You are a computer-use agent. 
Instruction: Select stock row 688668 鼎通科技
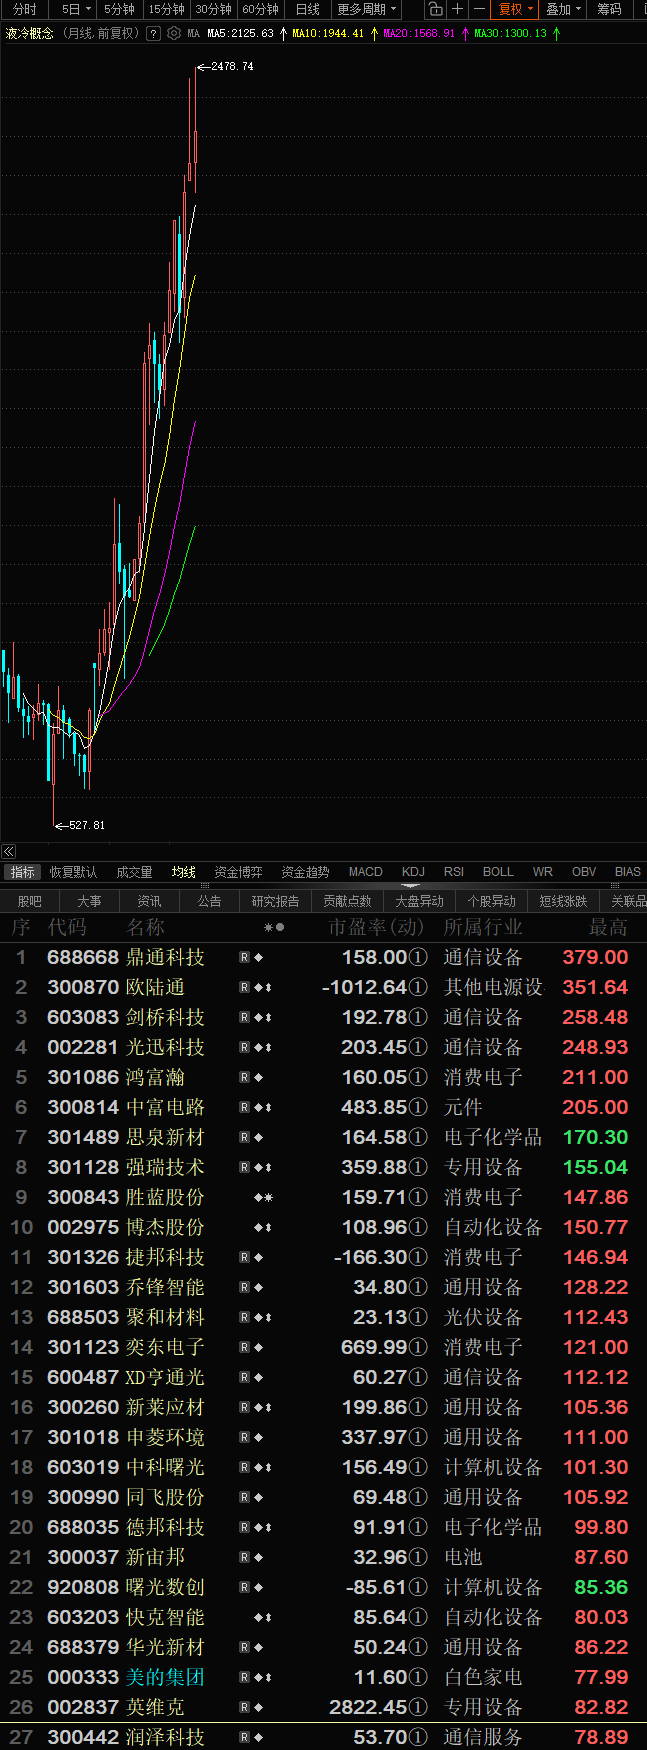tap(323, 957)
